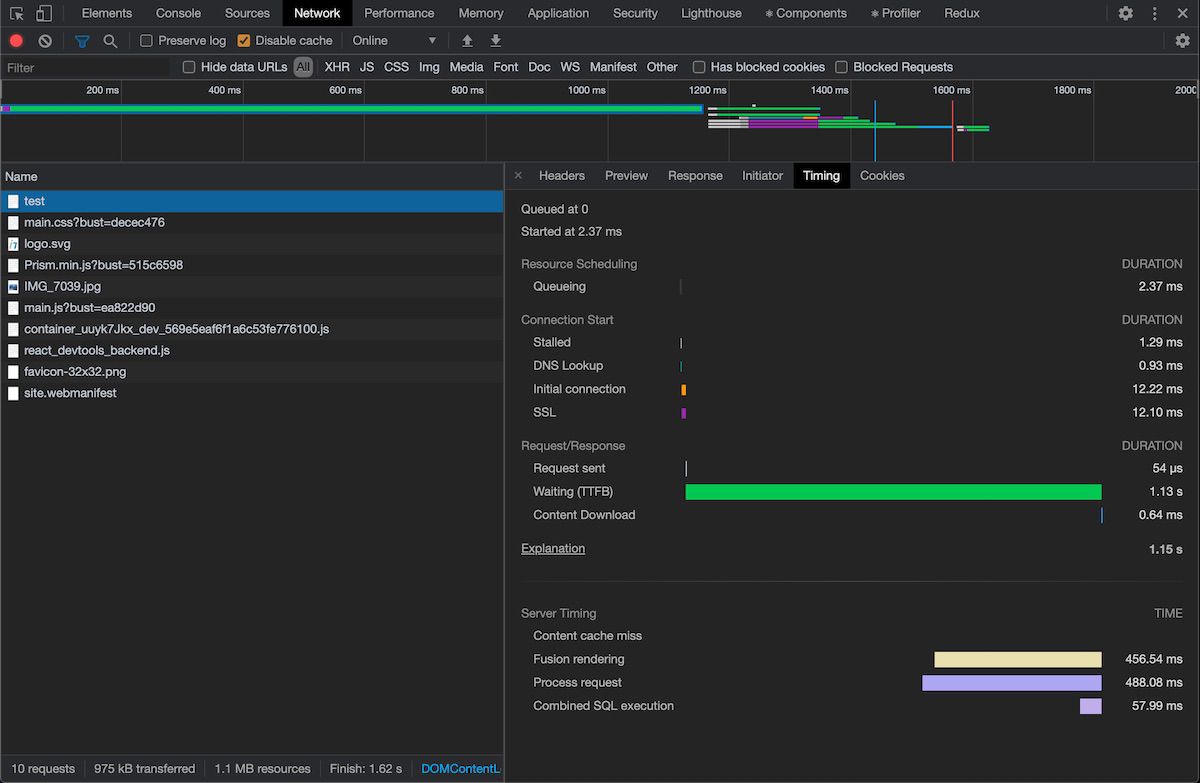Click the Process request timing bar

point(1012,683)
